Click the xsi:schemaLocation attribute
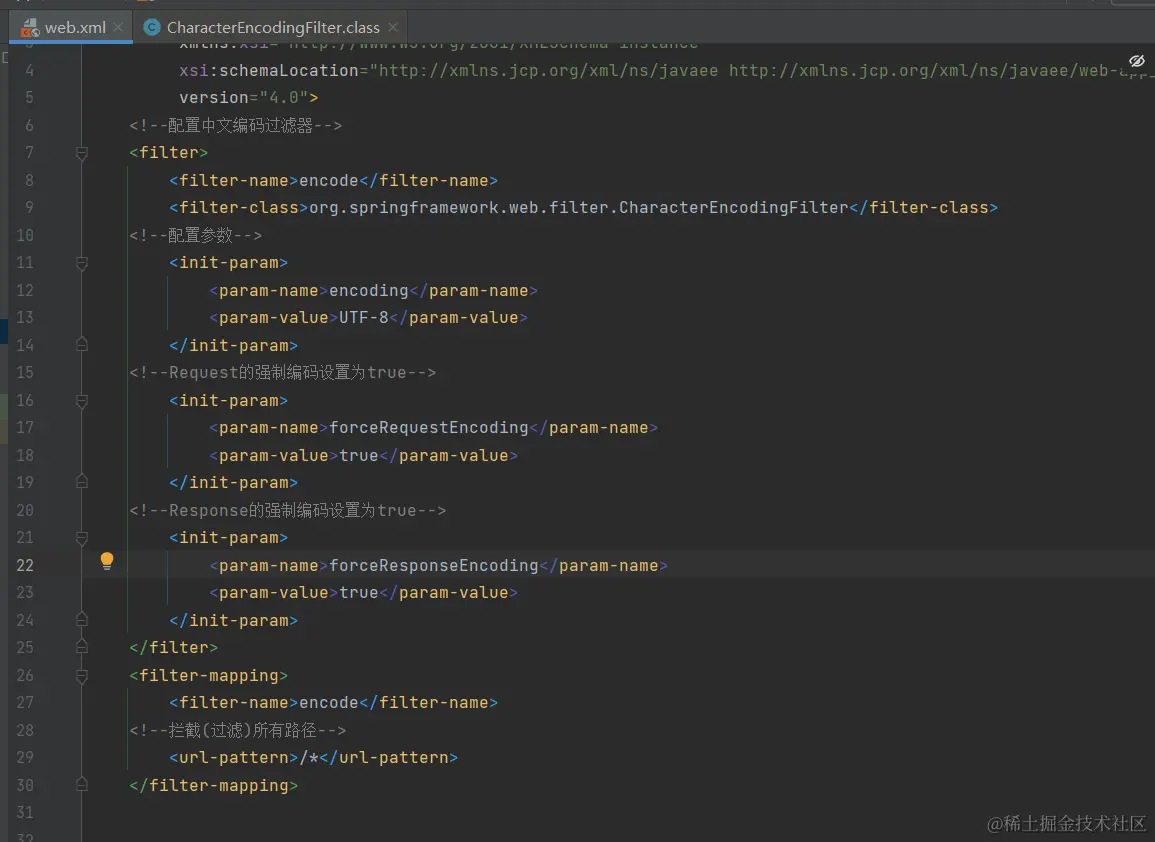This screenshot has width=1155, height=842. 268,70
